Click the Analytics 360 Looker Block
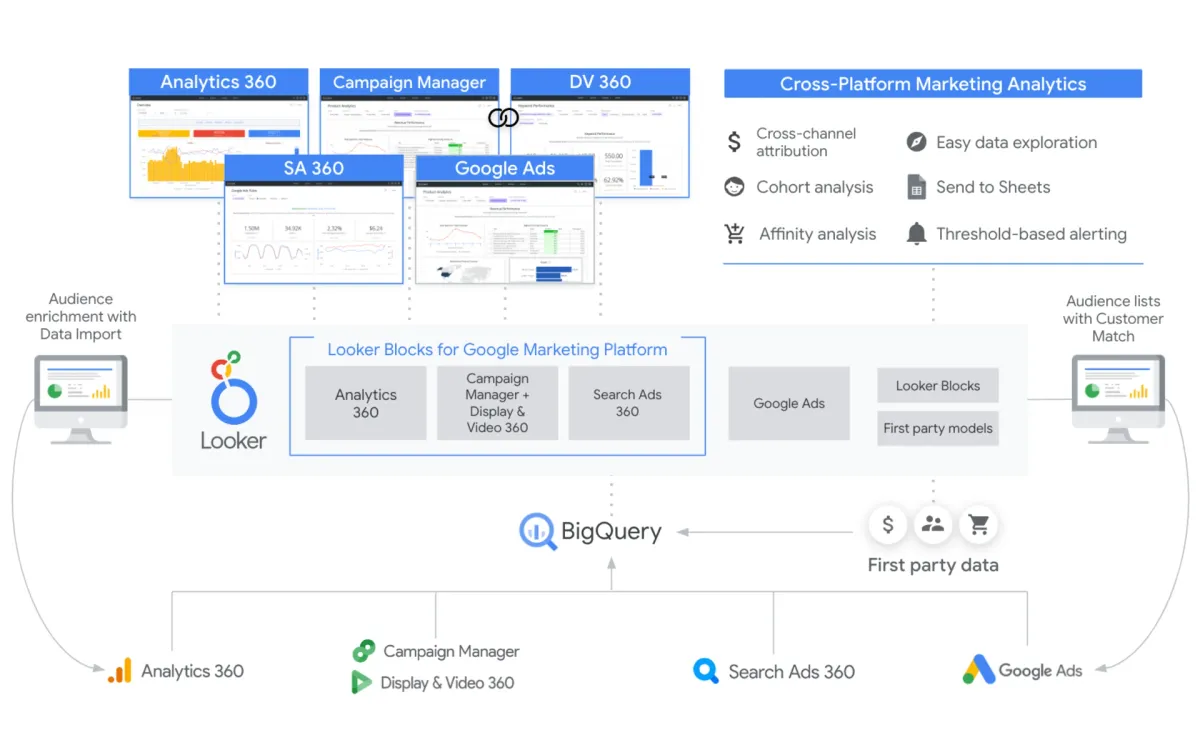The height and width of the screenshot is (750, 1200). (365, 403)
